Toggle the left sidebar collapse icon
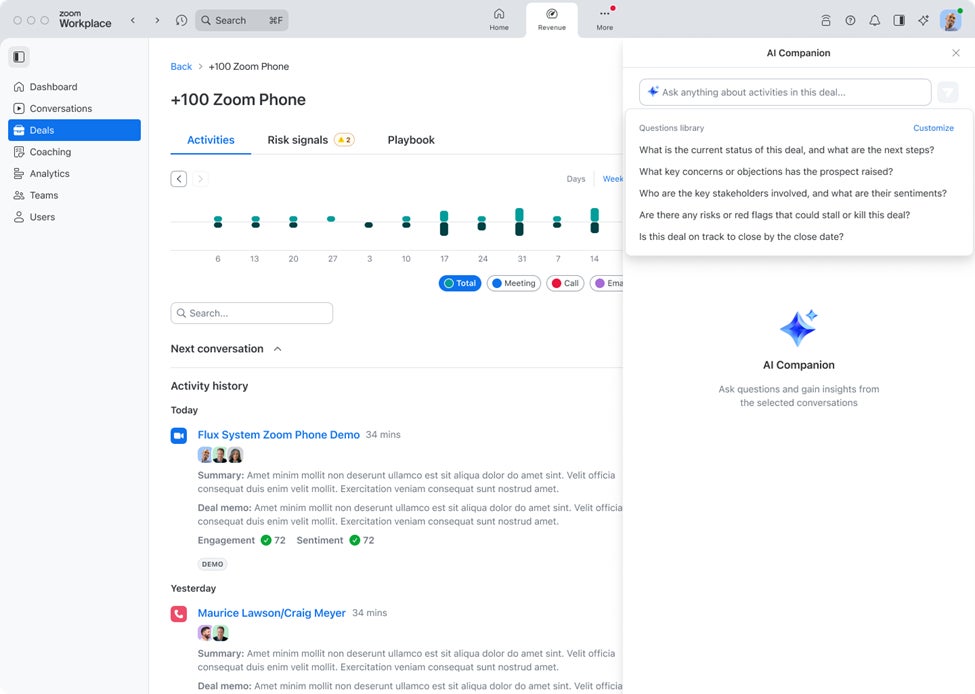Image resolution: width=975 pixels, height=694 pixels. [x=19, y=57]
